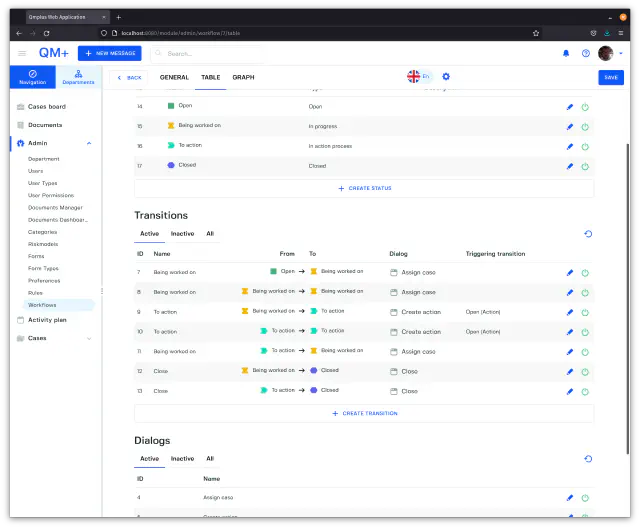Toggle the hamburger sidebar menu
Viewport: 640px width, 528px height.
pyautogui.click(x=22, y=53)
